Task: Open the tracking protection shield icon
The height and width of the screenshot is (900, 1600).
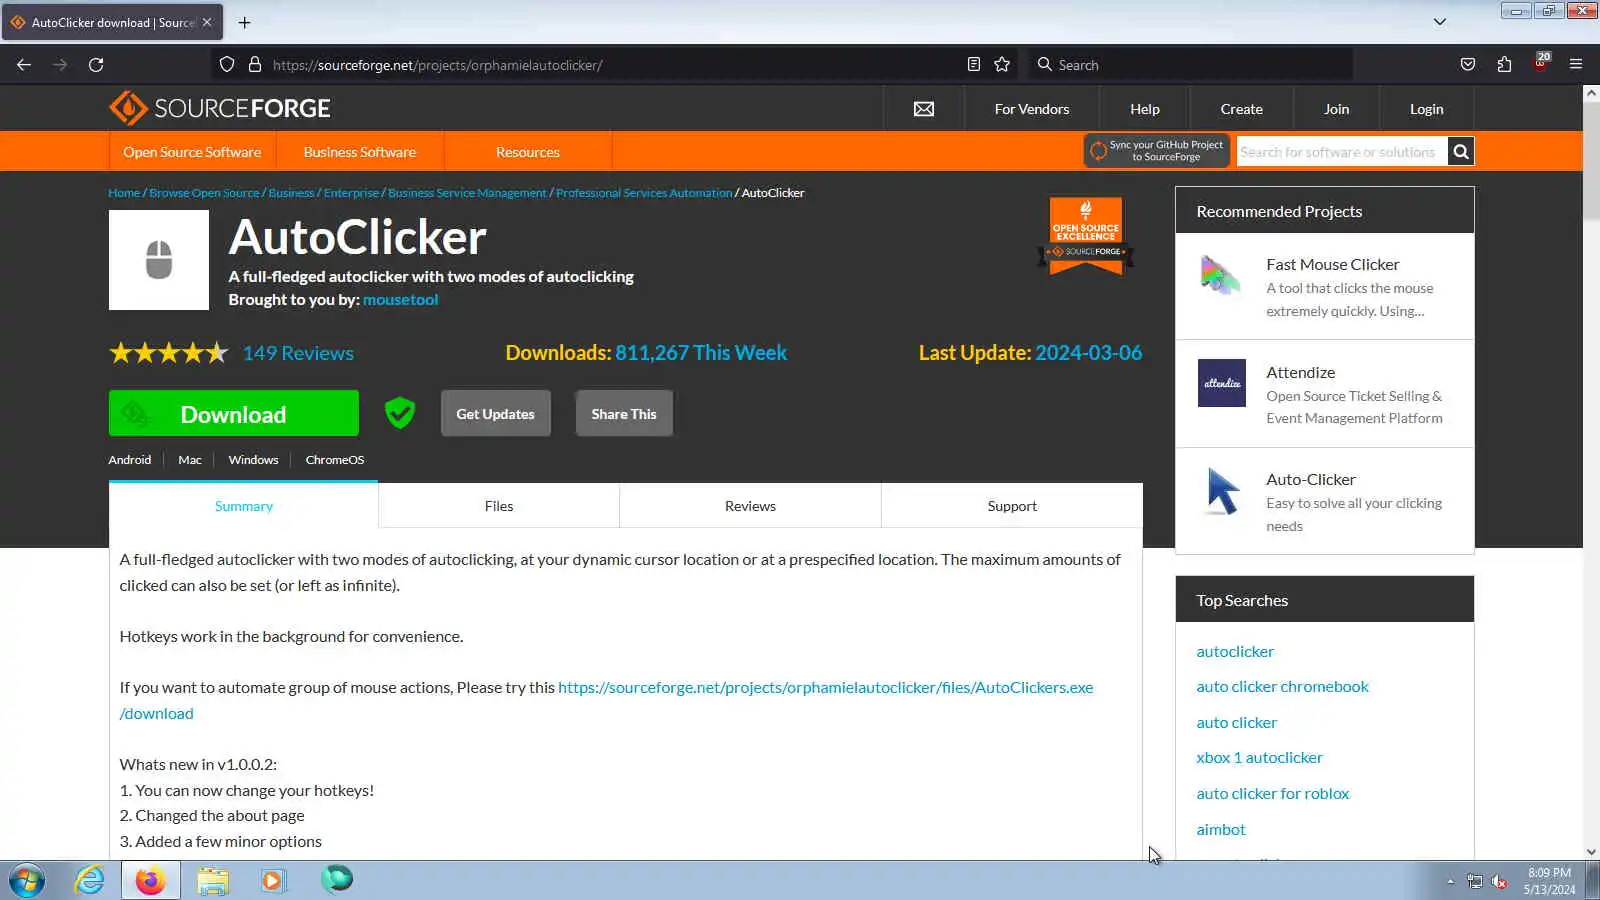Action: (x=227, y=65)
